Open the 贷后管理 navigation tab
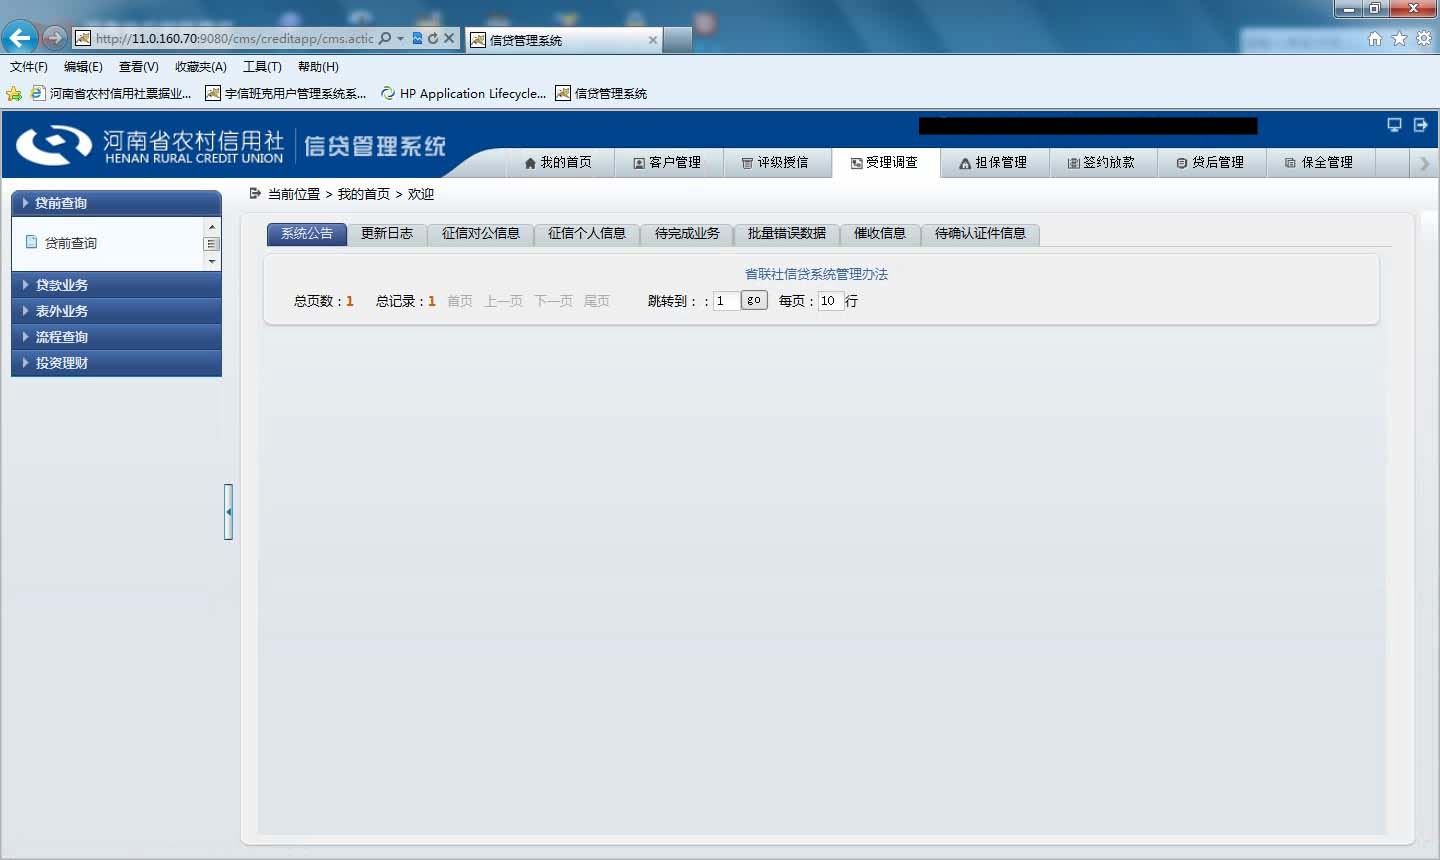Image resolution: width=1440 pixels, height=860 pixels. (1211, 162)
